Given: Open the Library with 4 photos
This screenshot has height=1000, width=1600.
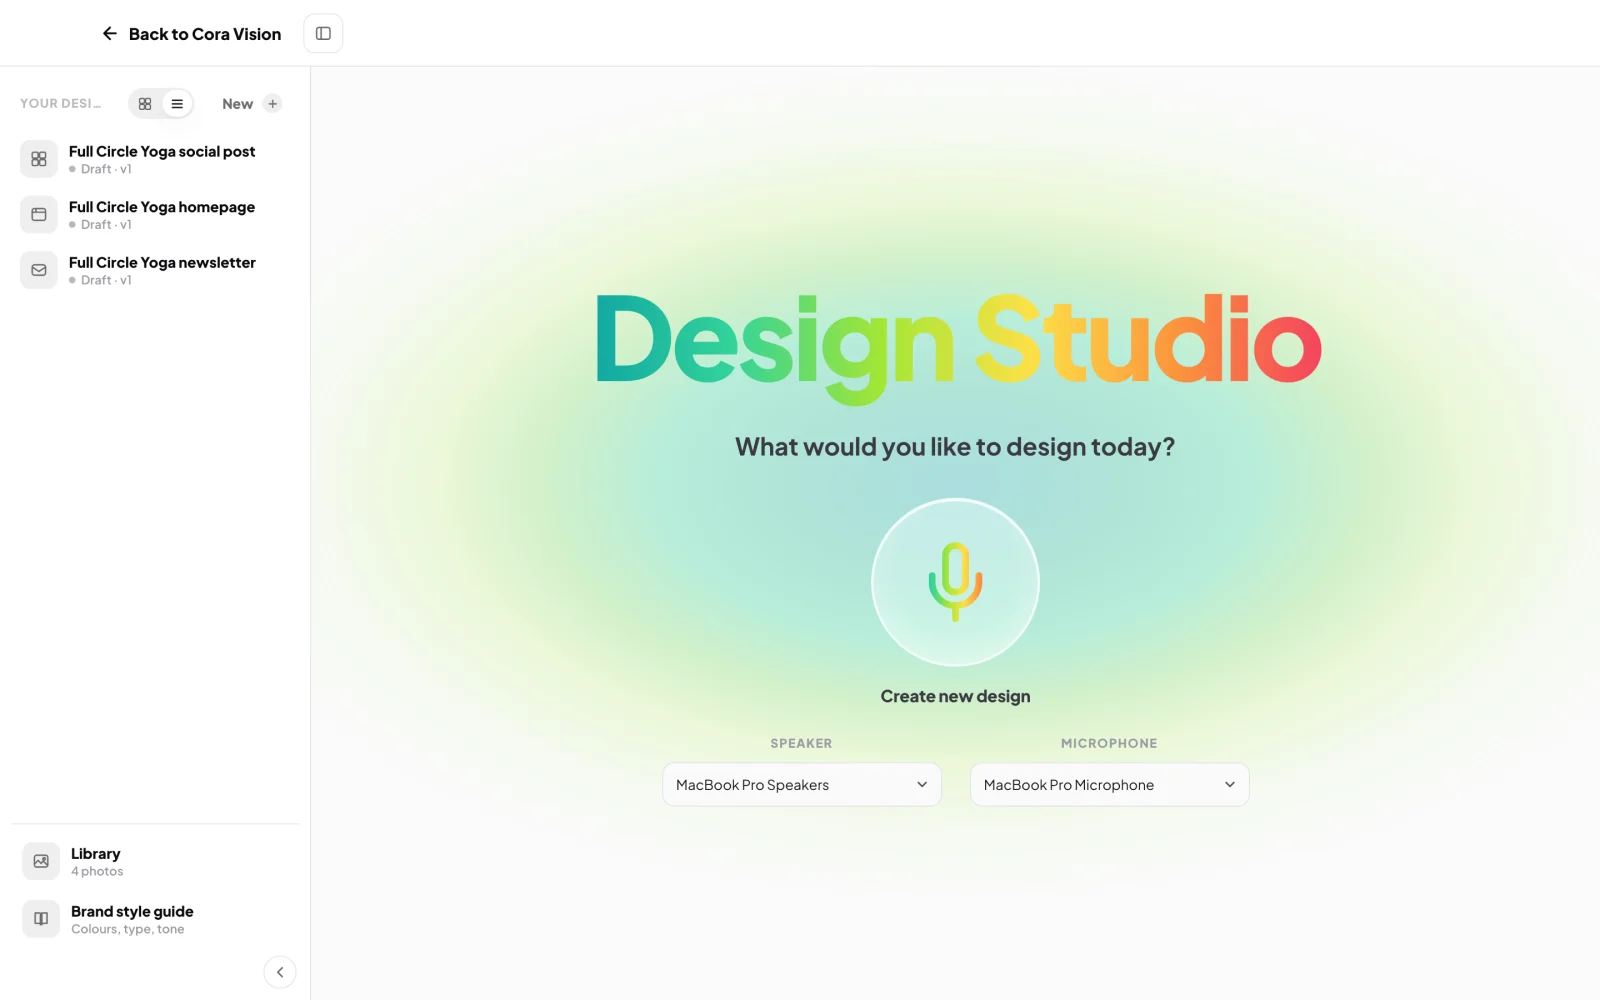Looking at the screenshot, I should pos(155,861).
